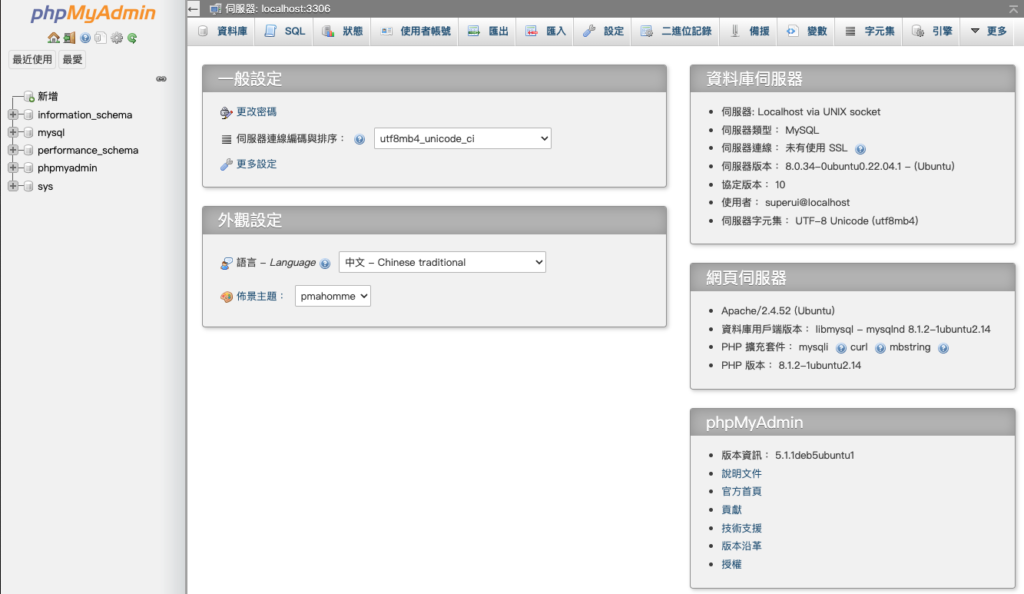
Task: Open the 設定 tab
Action: pyautogui.click(x=603, y=31)
